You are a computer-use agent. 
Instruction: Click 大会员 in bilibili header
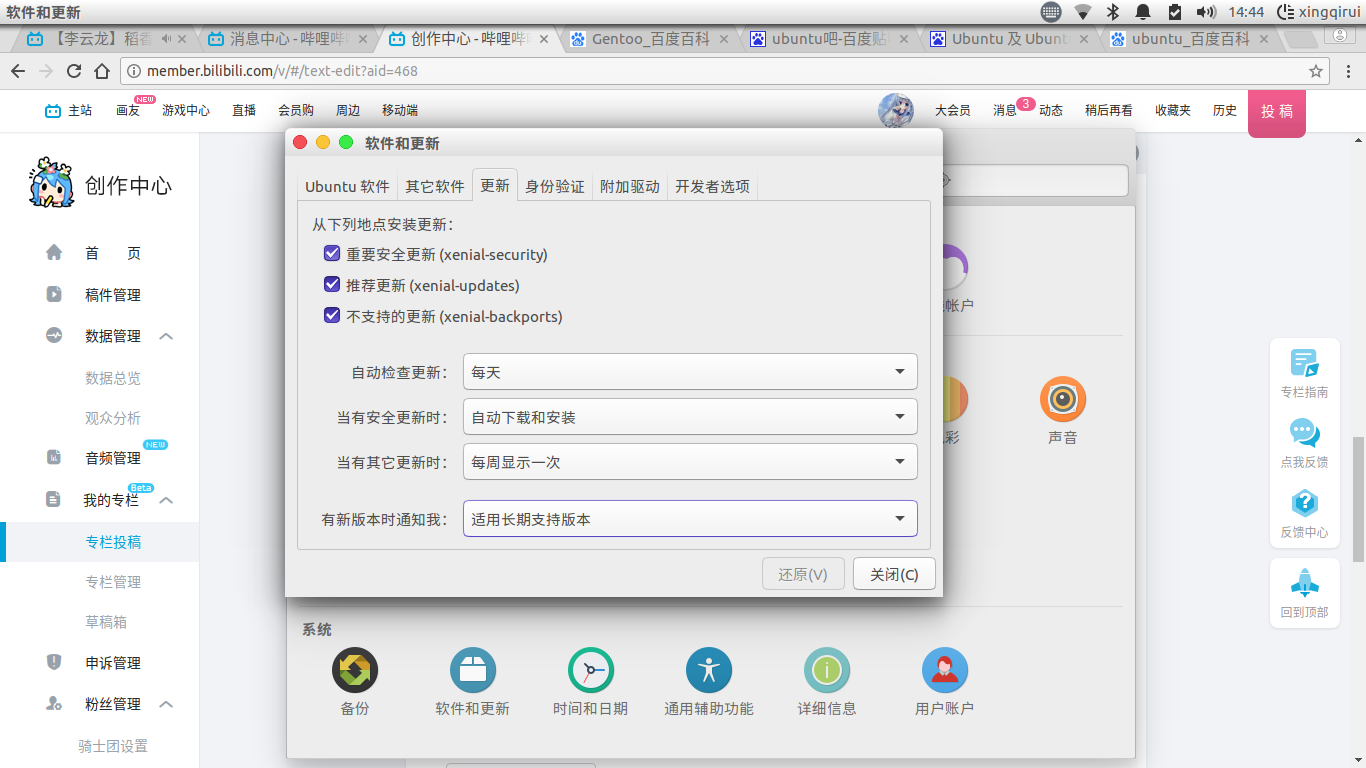pos(953,111)
